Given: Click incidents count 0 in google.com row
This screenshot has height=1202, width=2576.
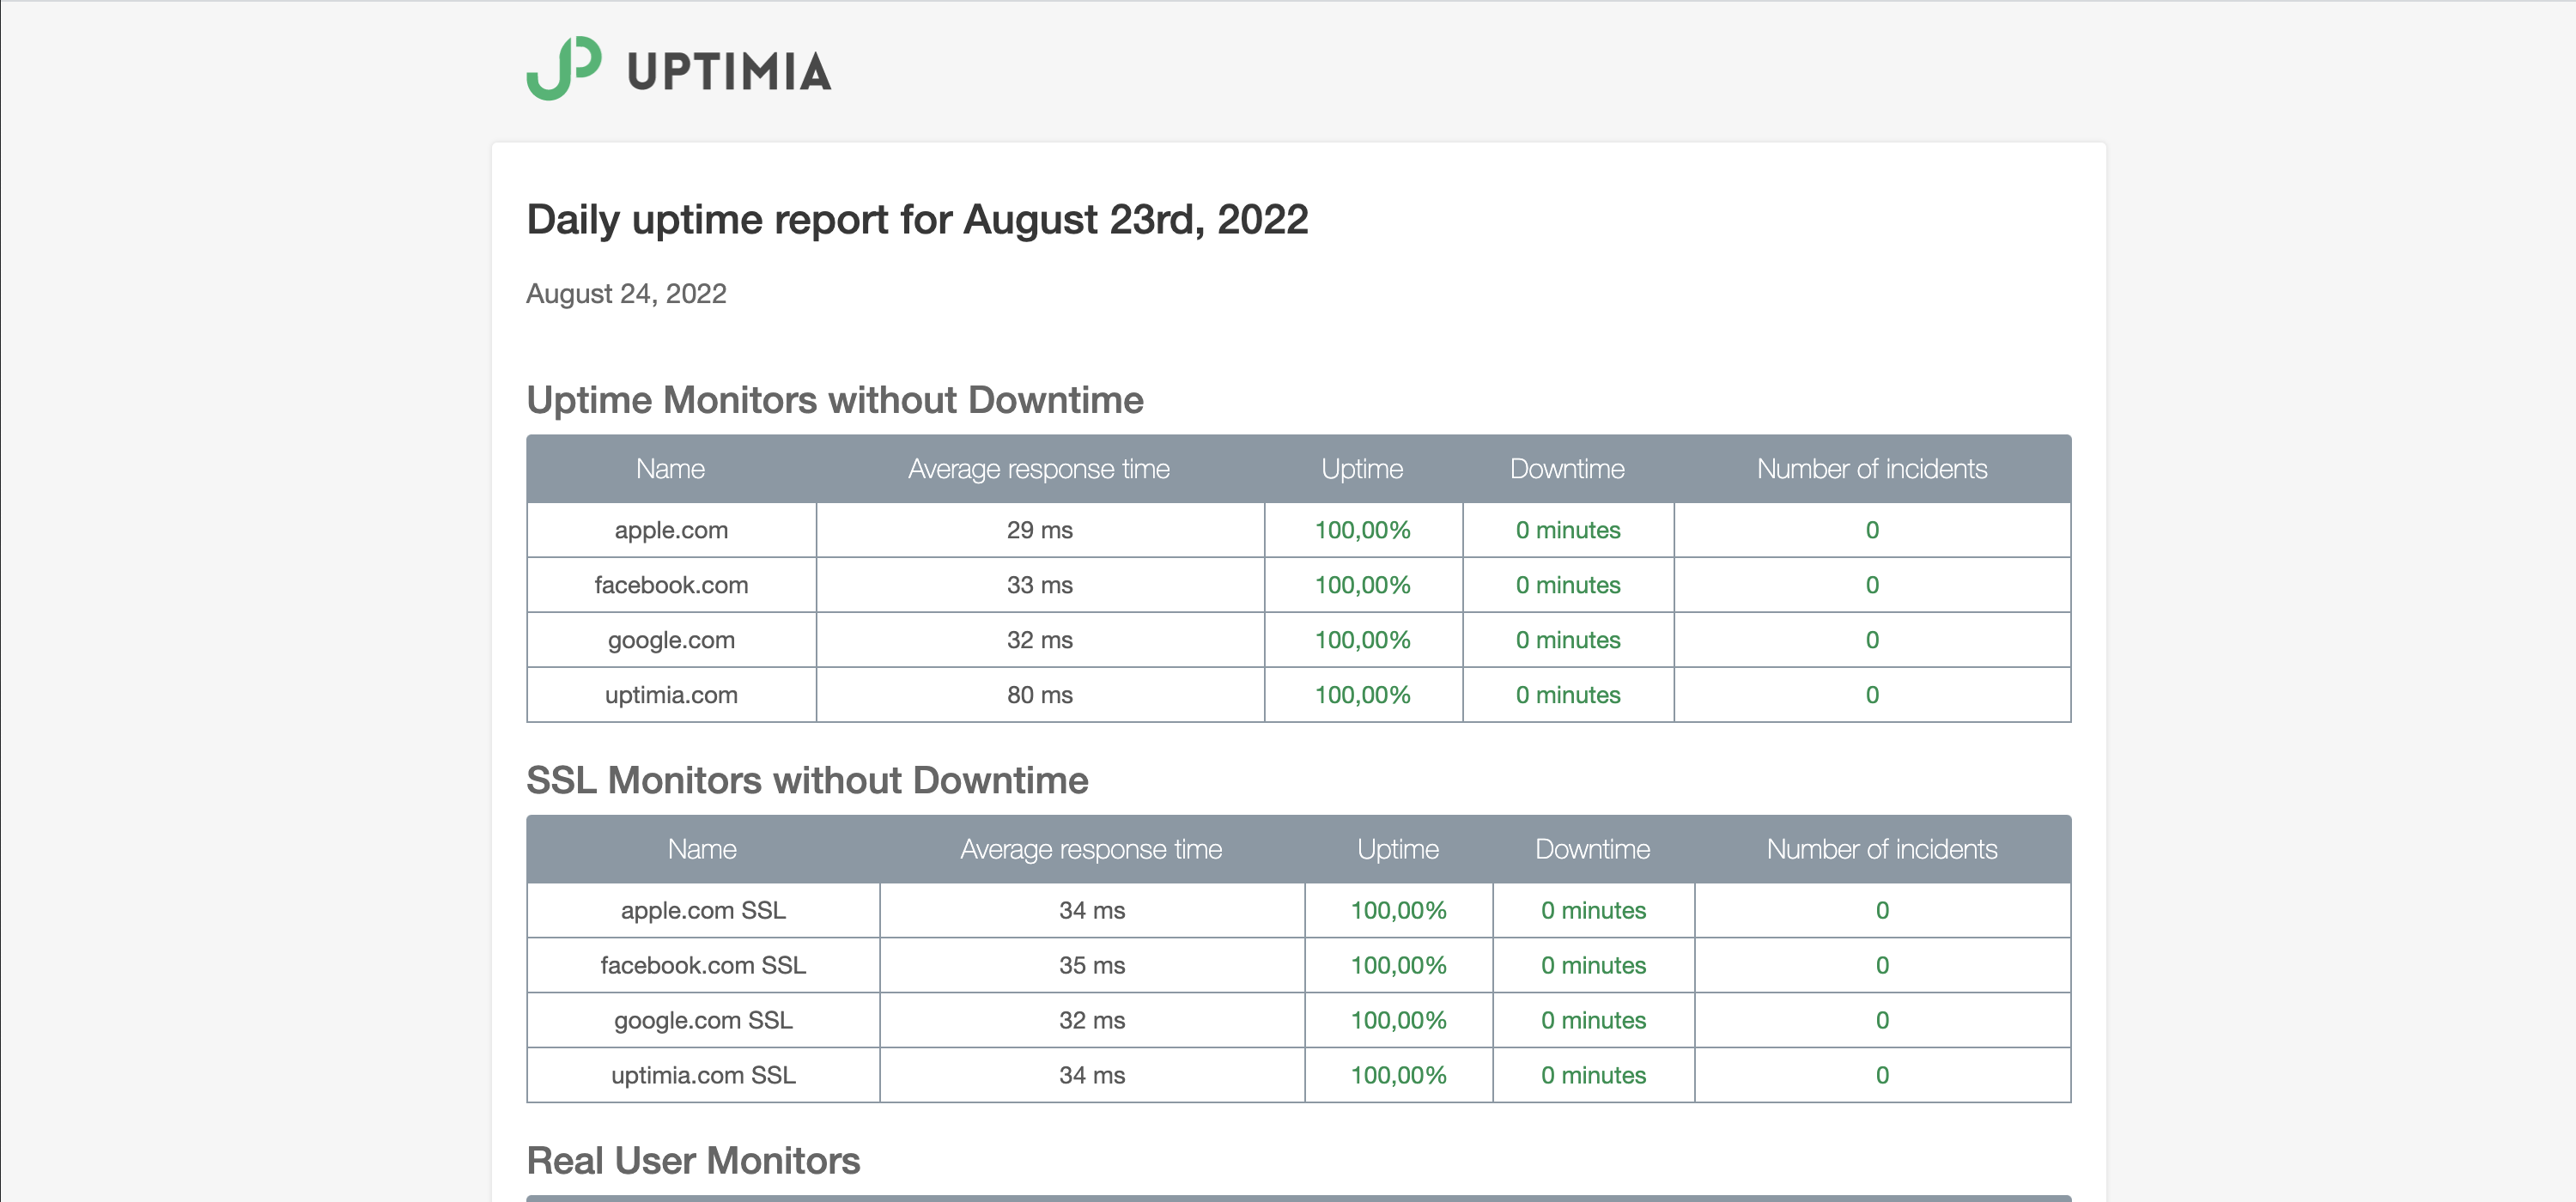Looking at the screenshot, I should (1872, 640).
